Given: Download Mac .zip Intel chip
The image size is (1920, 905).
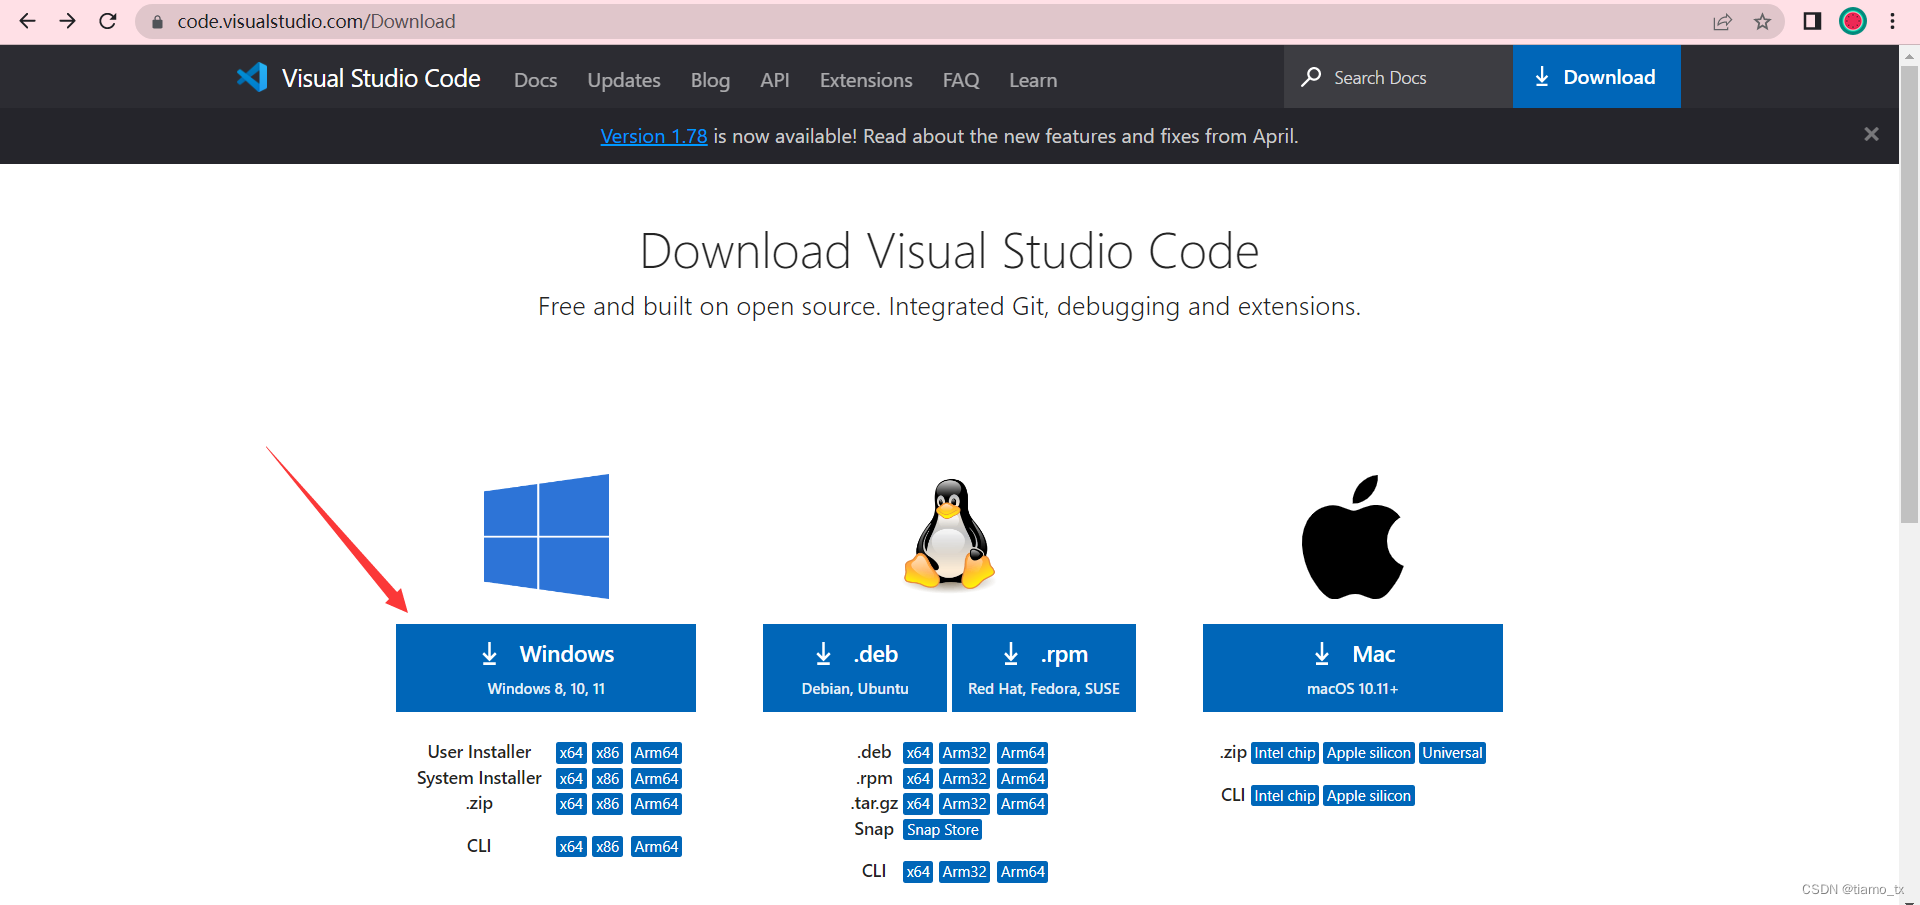Looking at the screenshot, I should point(1285,753).
